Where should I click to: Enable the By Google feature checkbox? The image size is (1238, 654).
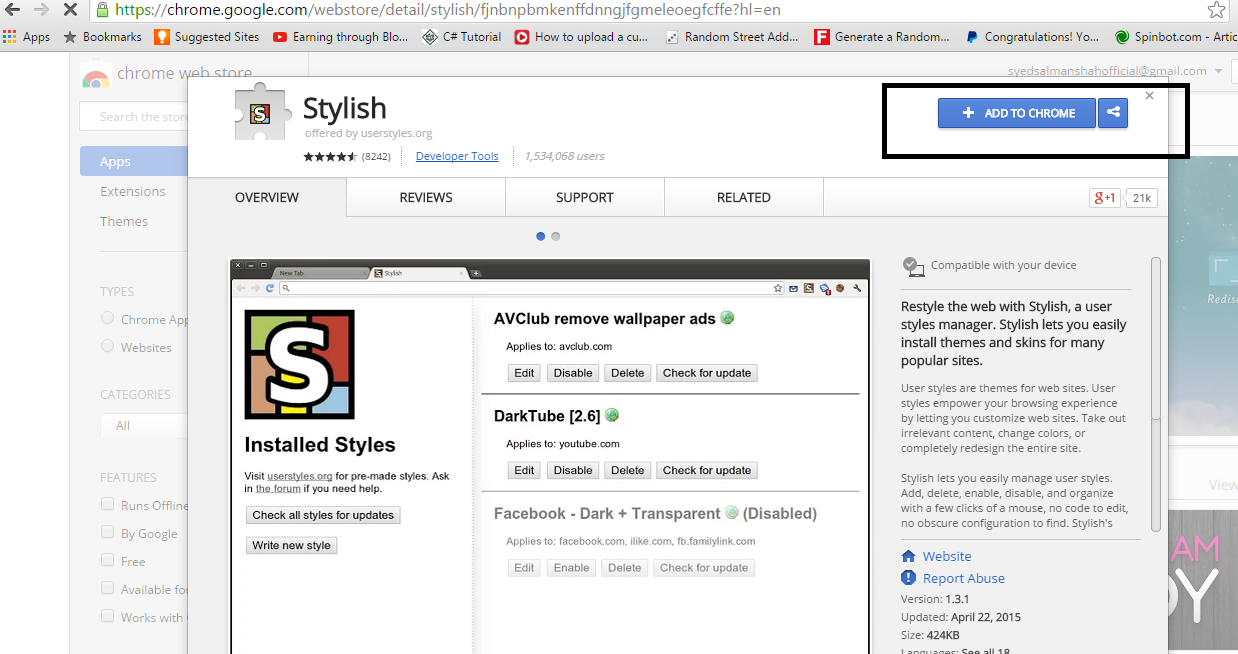[x=107, y=532]
